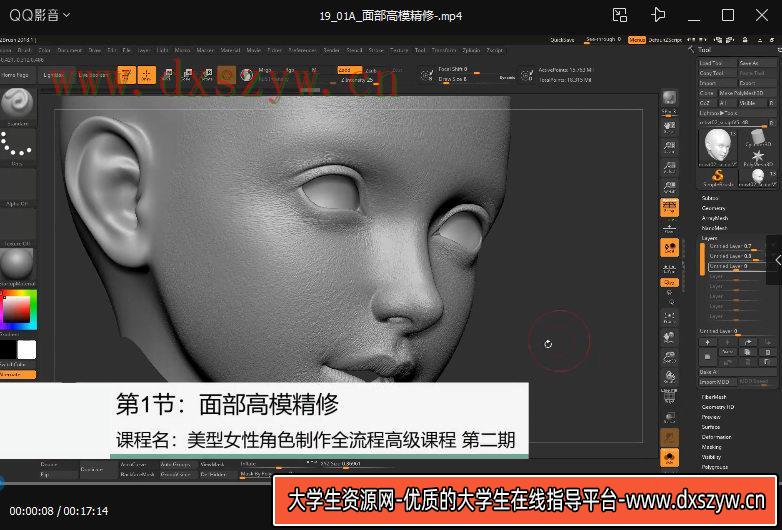Toggle the Persp perspective button
782x530 pixels.
[669, 207]
